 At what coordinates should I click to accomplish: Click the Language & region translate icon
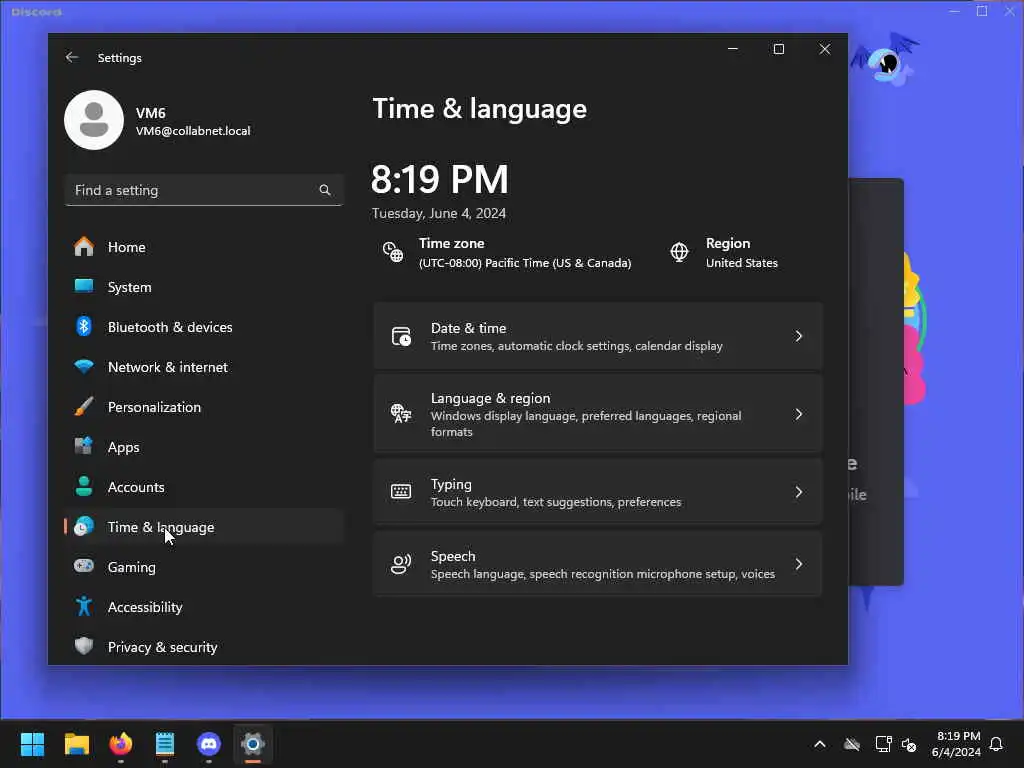click(x=401, y=413)
